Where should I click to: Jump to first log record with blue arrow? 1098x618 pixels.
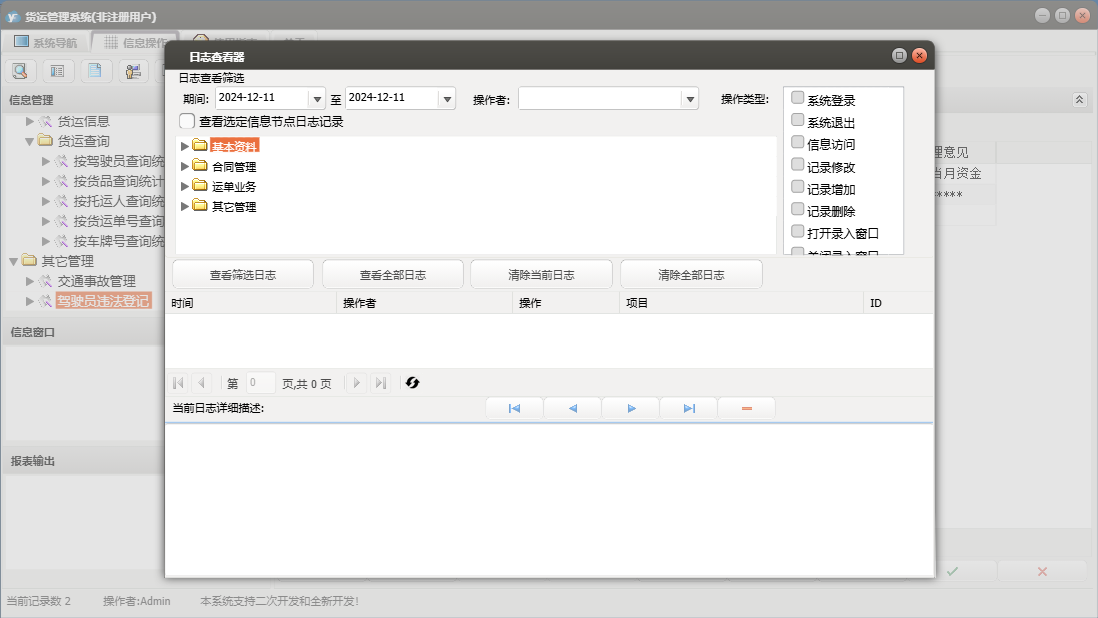(x=514, y=408)
